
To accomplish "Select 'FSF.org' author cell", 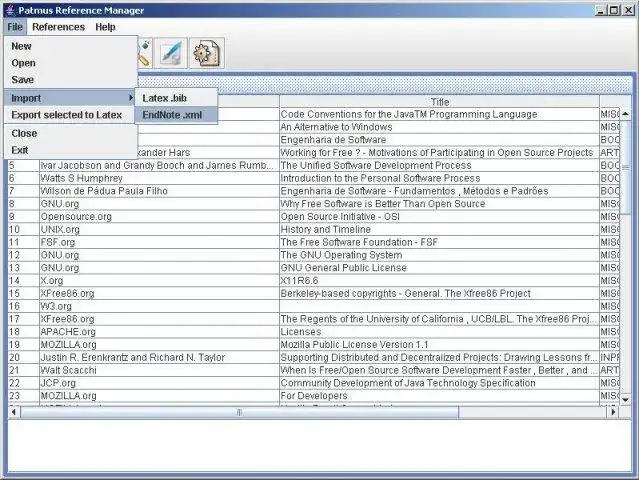I will (x=159, y=242).
